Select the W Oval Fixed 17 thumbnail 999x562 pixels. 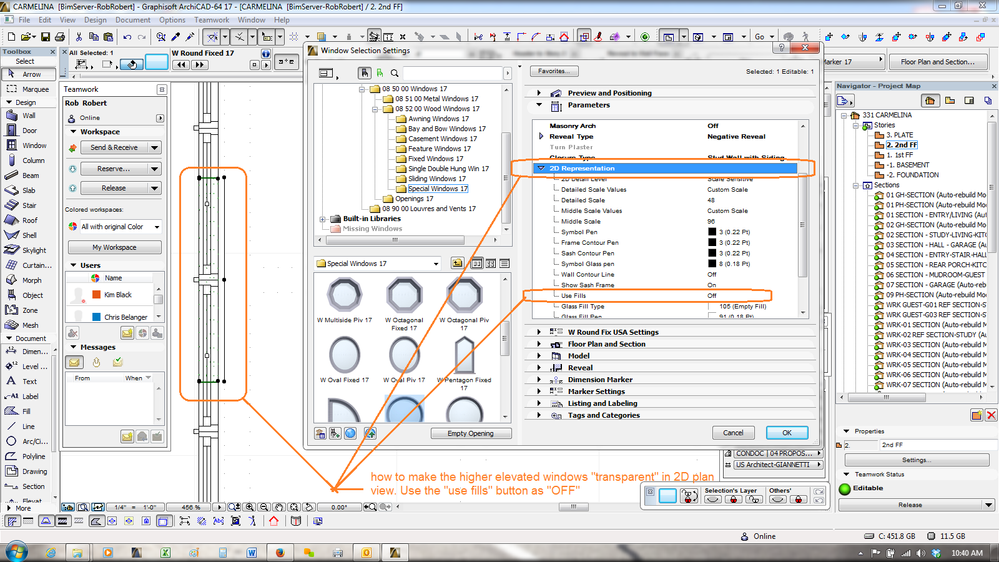[344, 355]
